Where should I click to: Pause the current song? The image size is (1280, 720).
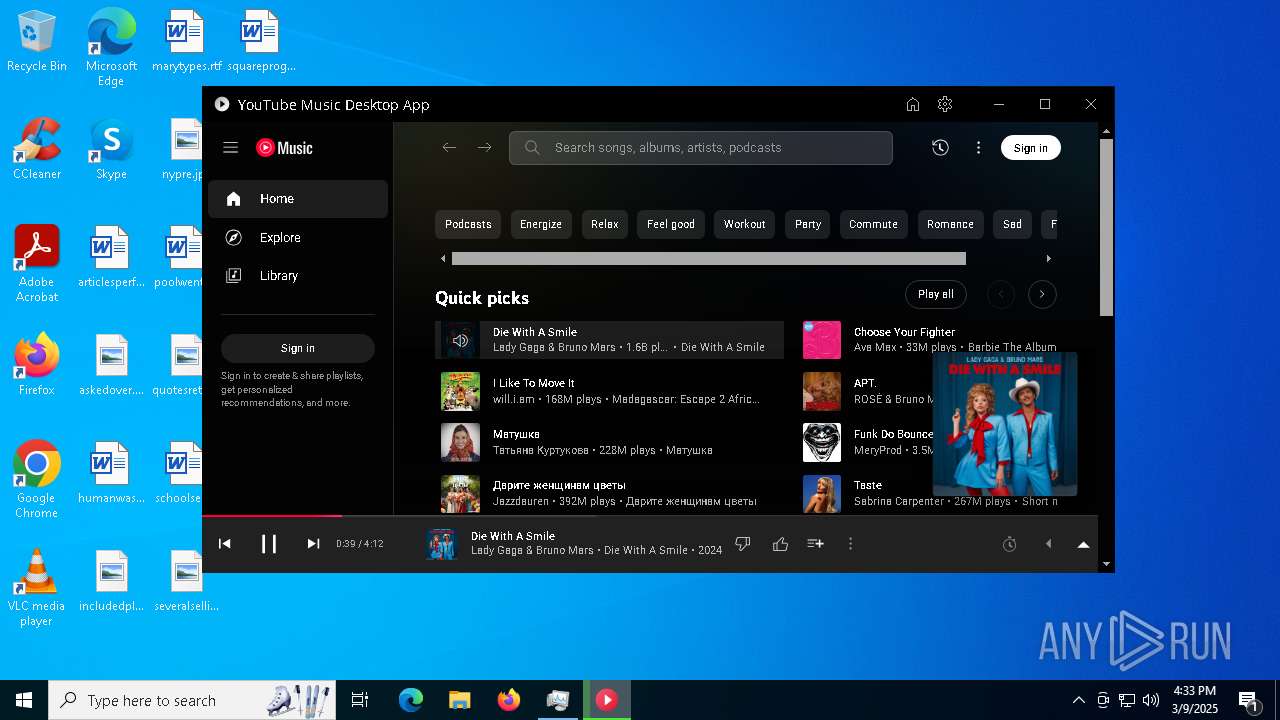(269, 544)
